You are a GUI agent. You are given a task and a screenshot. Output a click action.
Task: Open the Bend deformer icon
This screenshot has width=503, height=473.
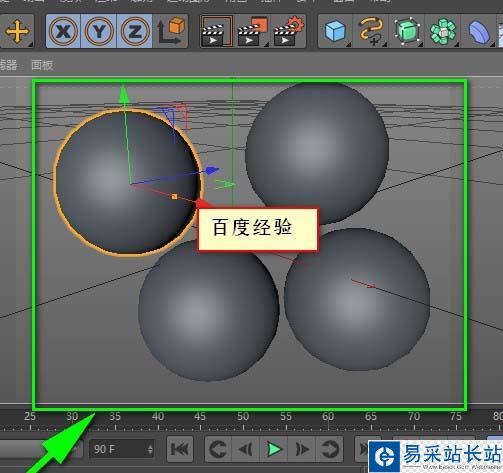479,32
